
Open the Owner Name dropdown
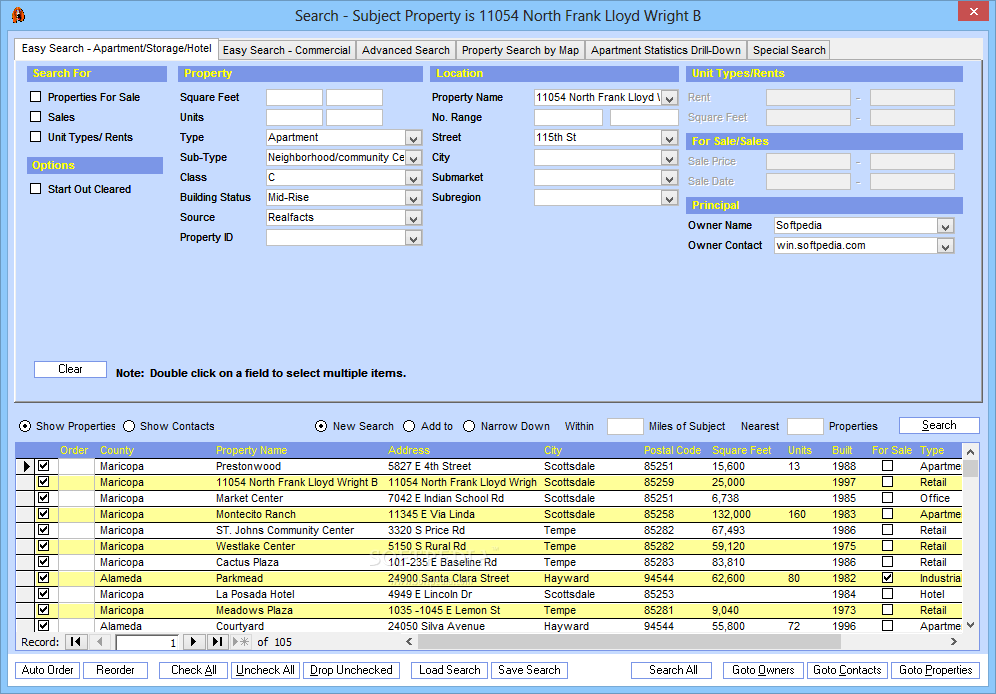coord(945,226)
